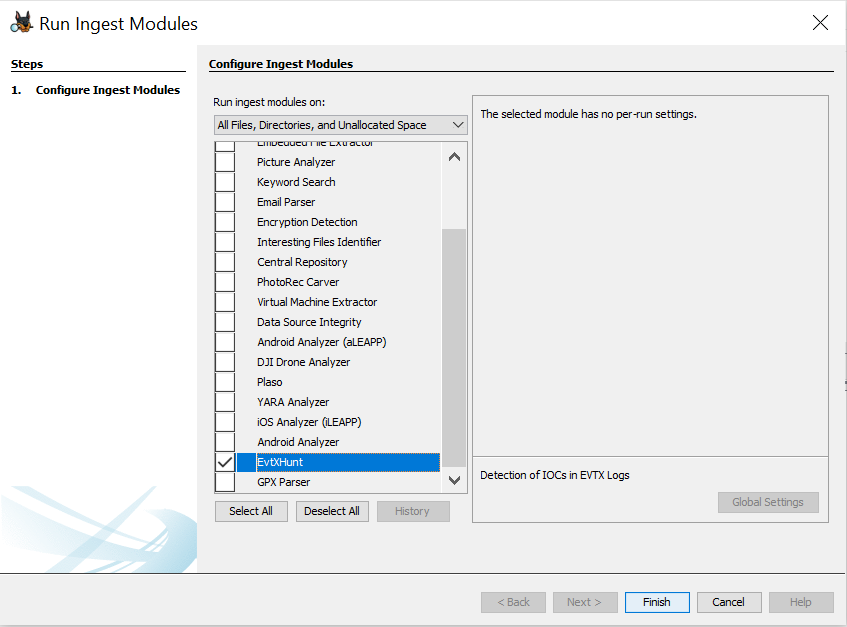
Task: Click the Autopsy dog logo icon
Action: (x=22, y=23)
